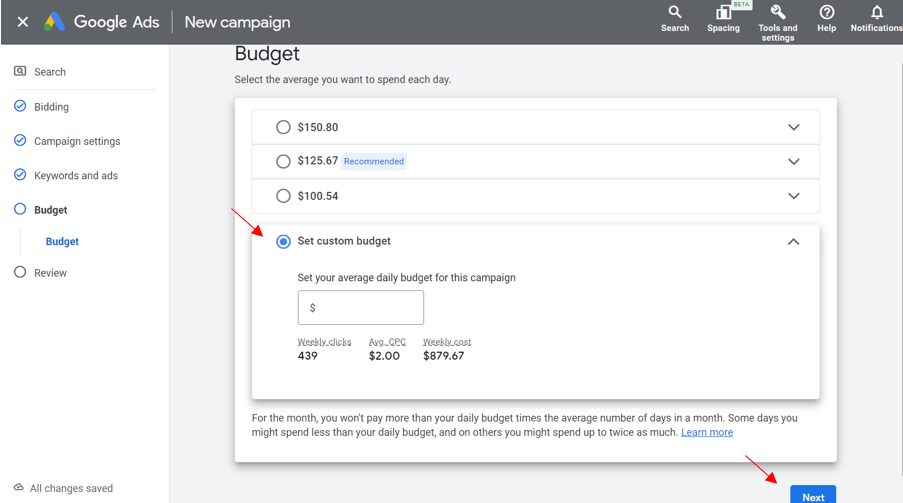Click the Next button
Viewport: 903px width, 503px height.
tap(813, 496)
